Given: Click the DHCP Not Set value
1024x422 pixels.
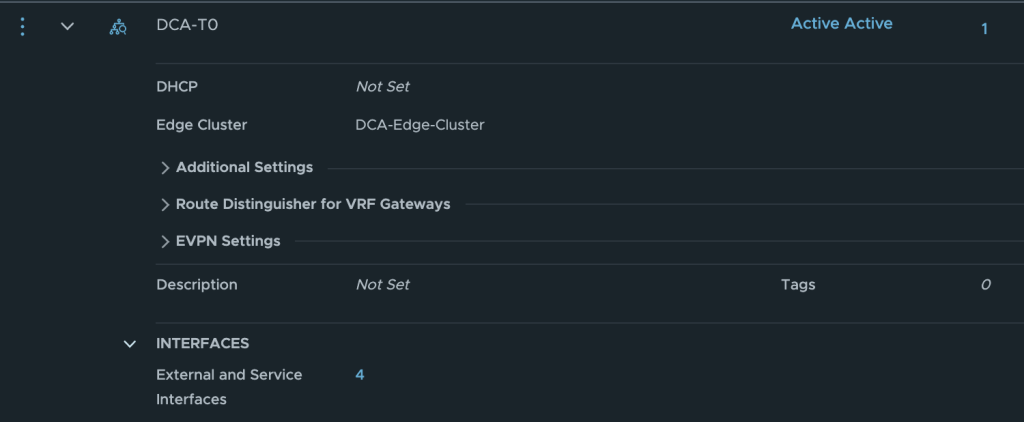Looking at the screenshot, I should (x=383, y=86).
